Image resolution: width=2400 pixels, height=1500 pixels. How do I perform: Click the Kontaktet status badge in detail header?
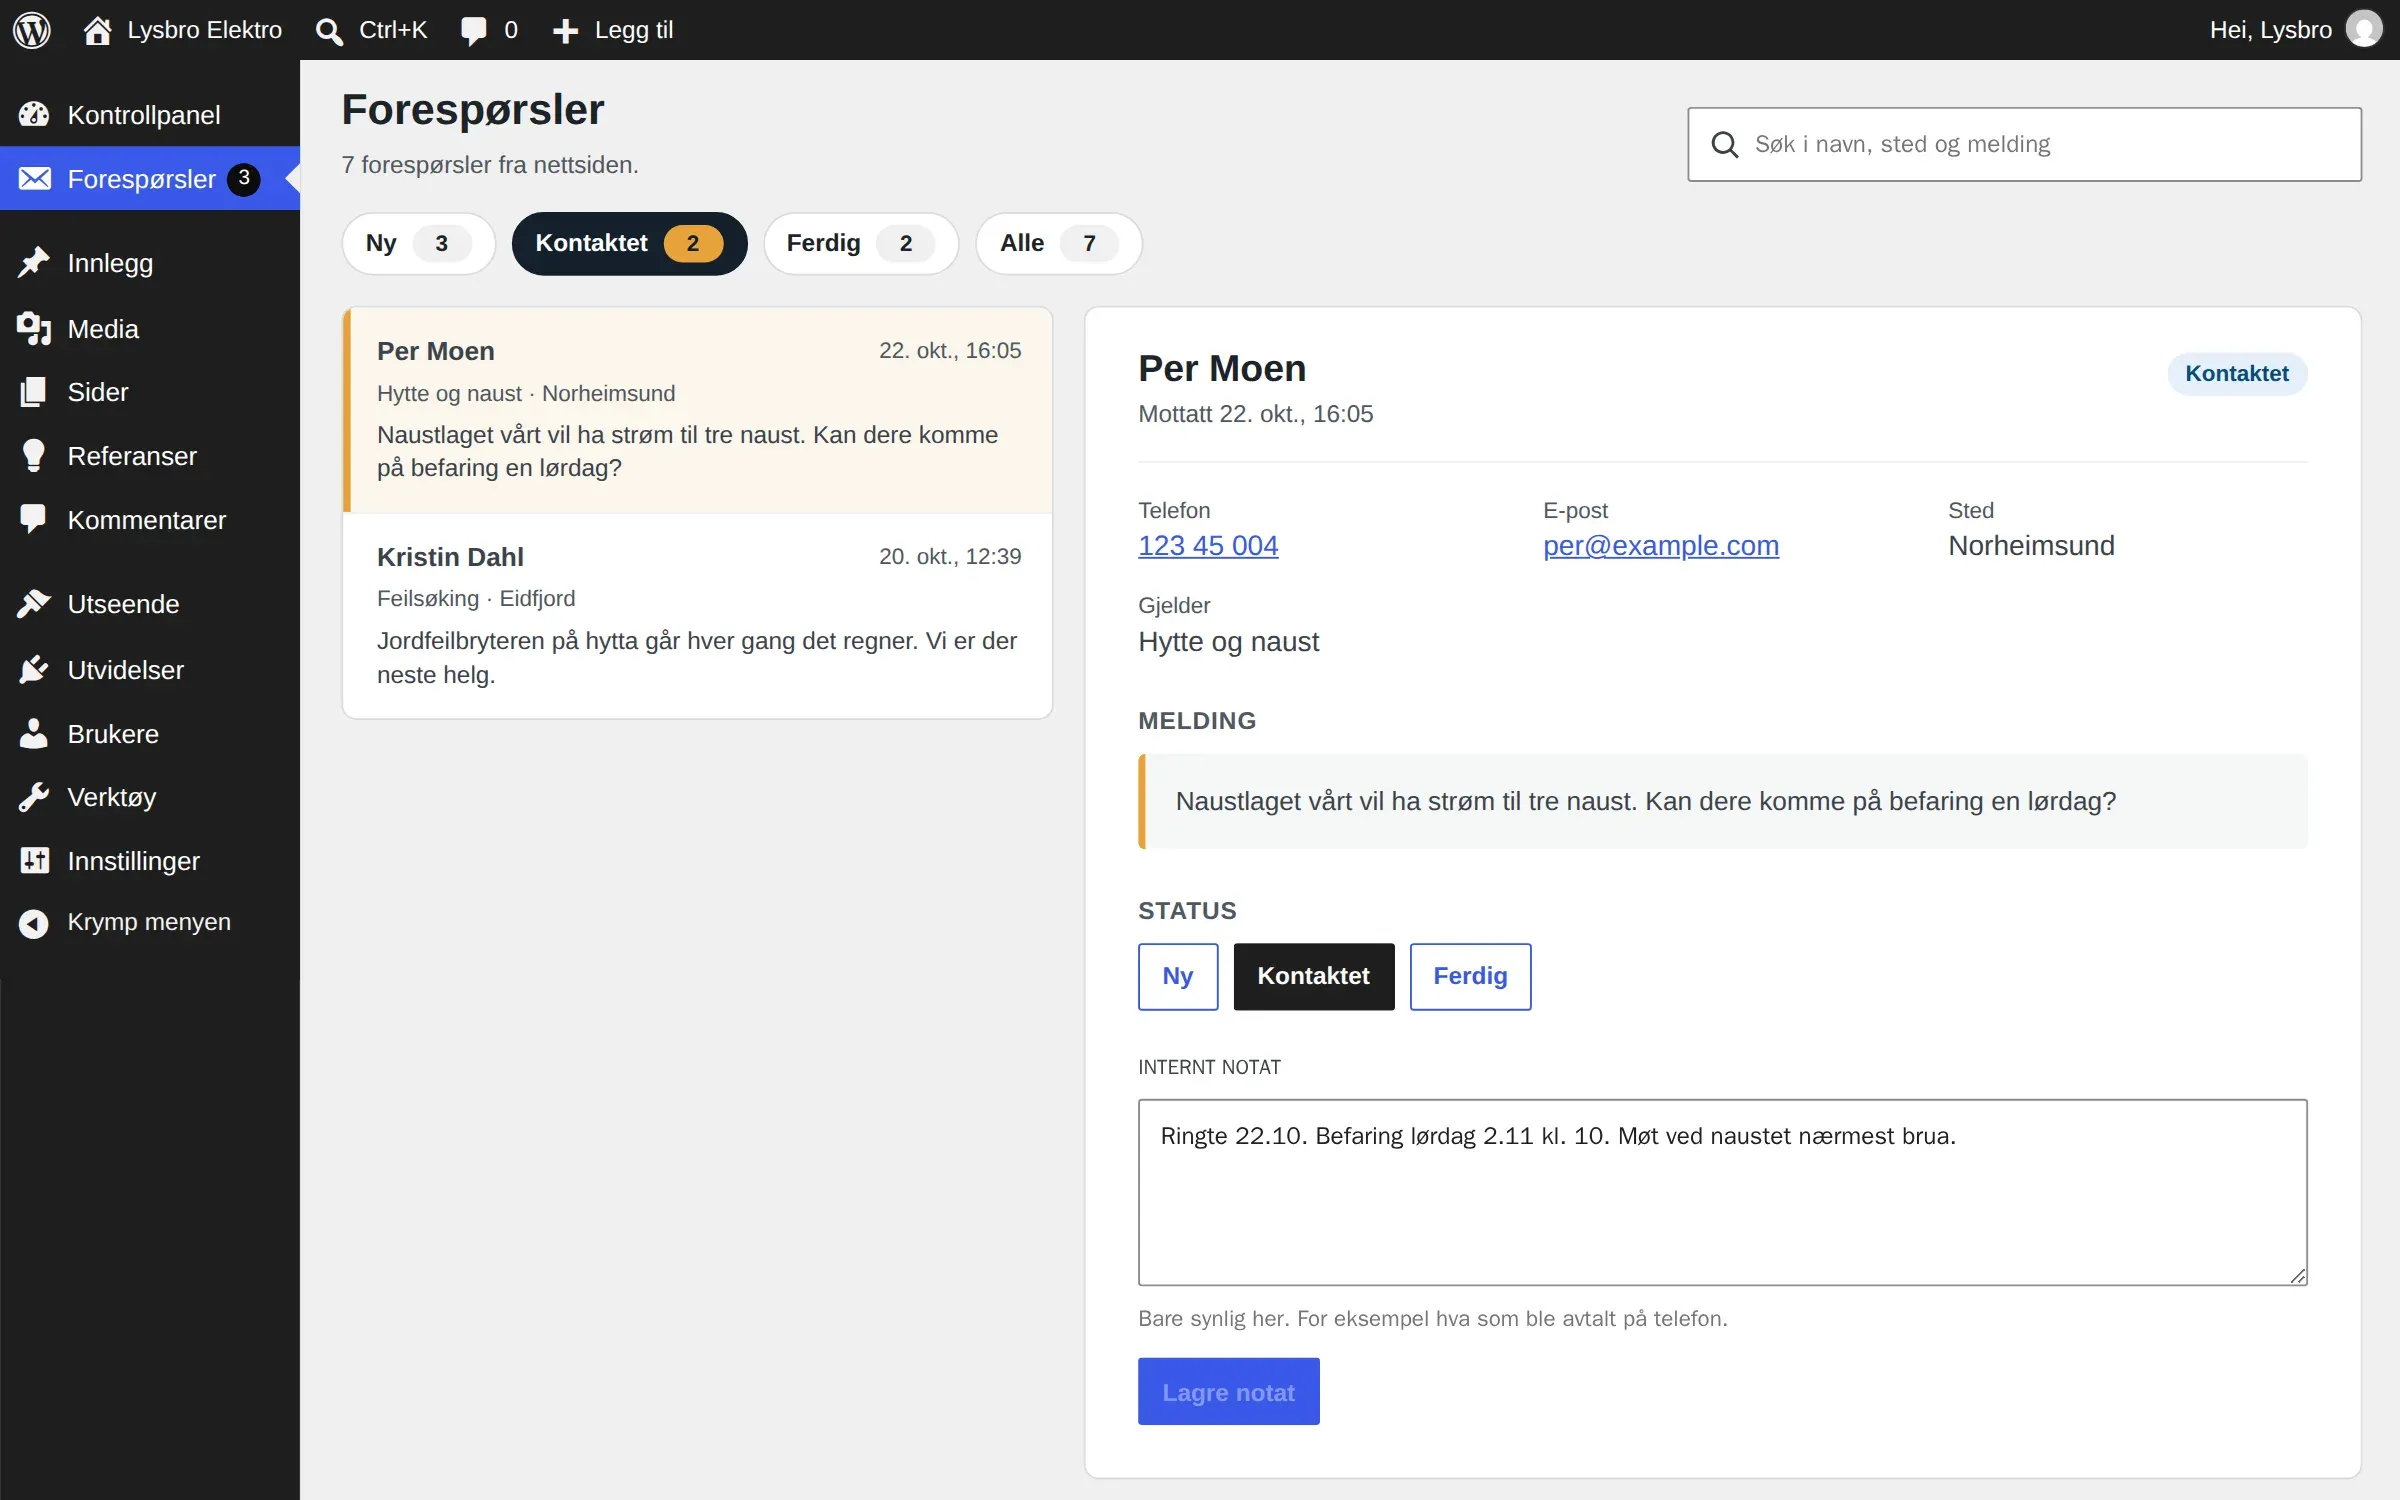pos(2237,374)
